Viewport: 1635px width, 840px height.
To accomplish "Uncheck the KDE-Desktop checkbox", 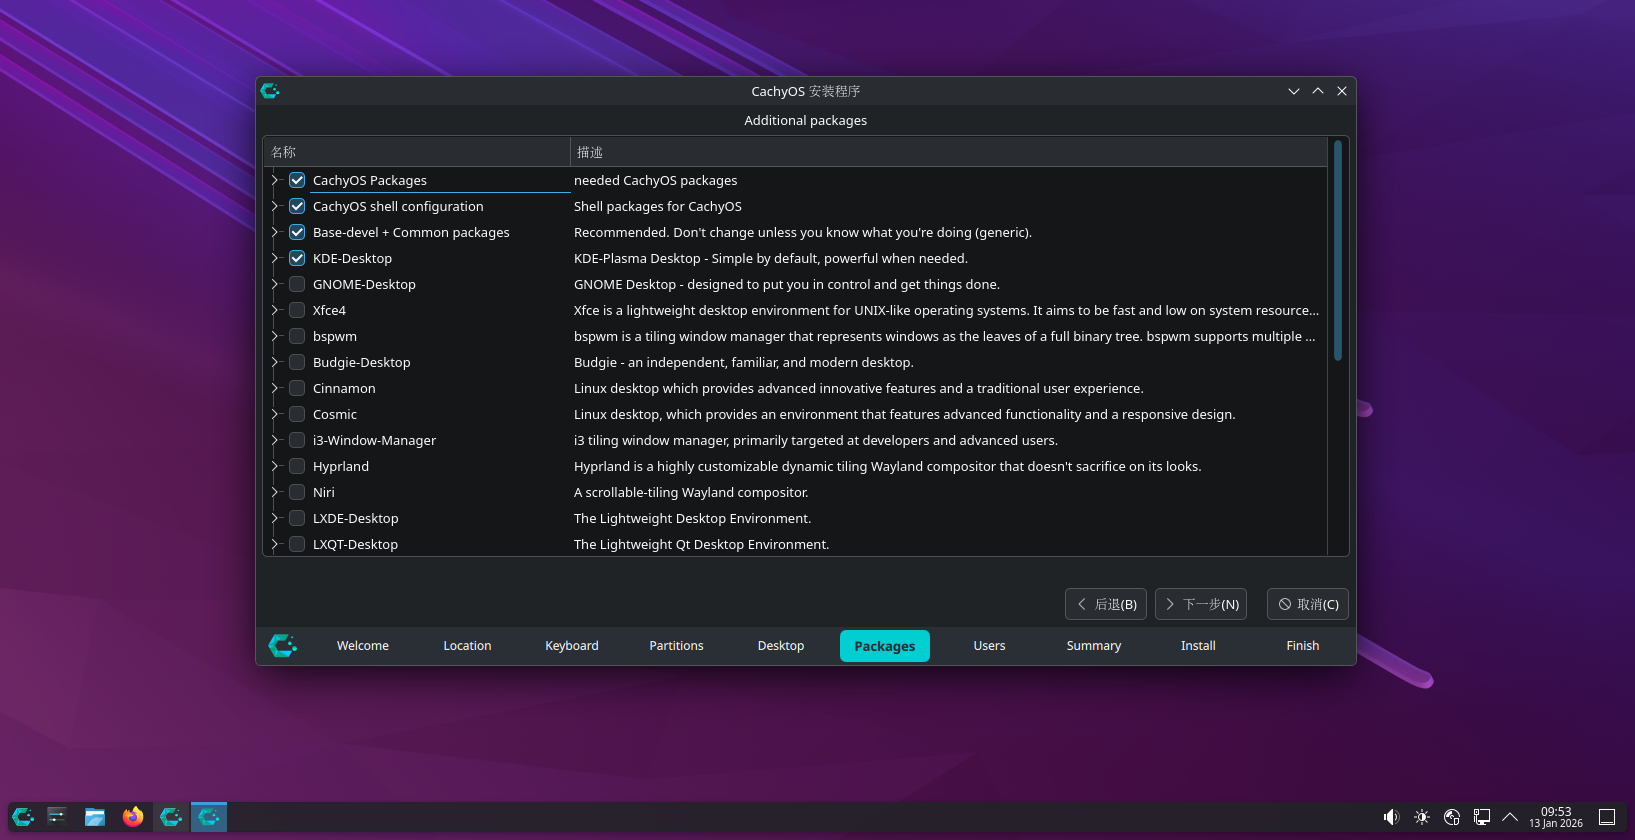I will 297,258.
